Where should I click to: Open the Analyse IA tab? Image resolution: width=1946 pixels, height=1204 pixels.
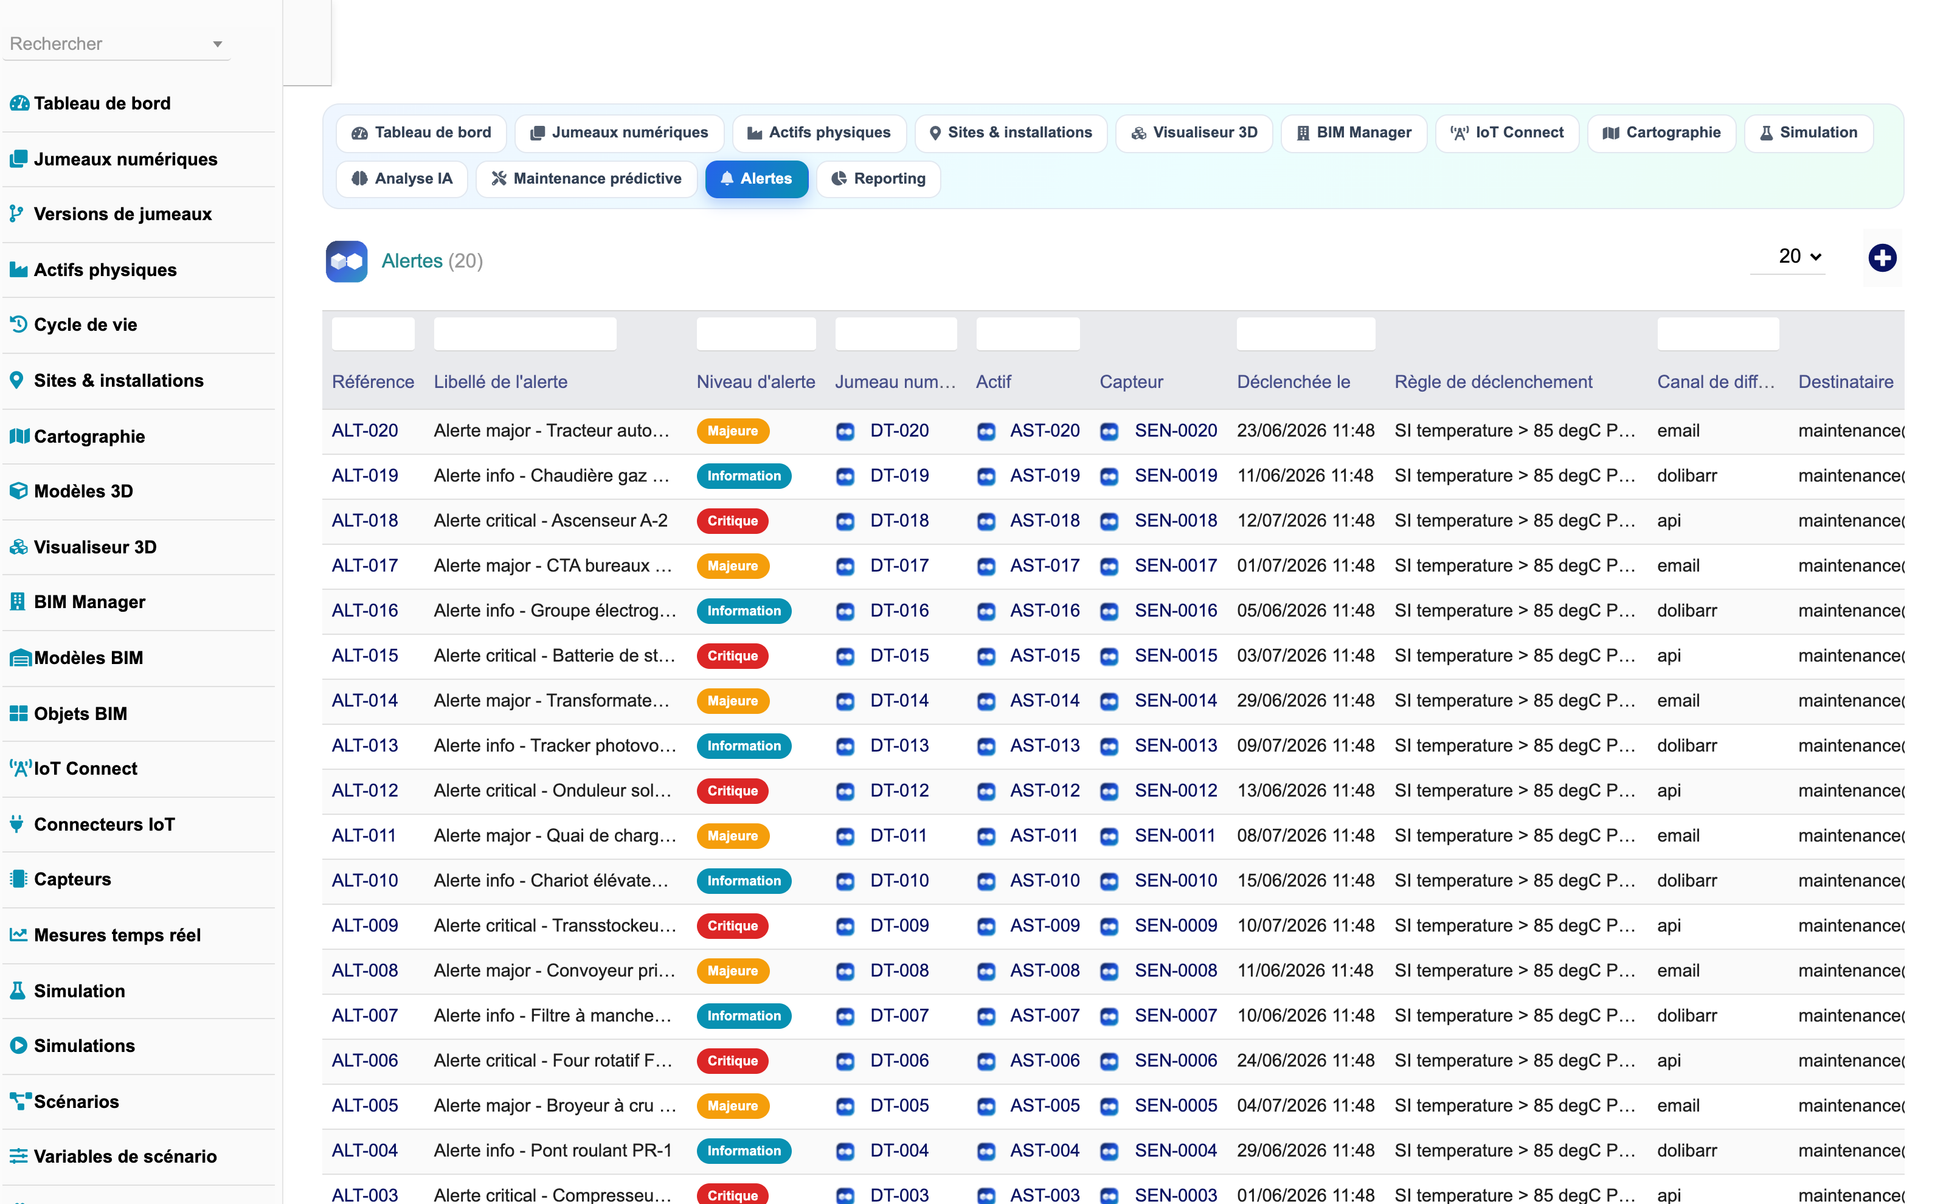[402, 179]
